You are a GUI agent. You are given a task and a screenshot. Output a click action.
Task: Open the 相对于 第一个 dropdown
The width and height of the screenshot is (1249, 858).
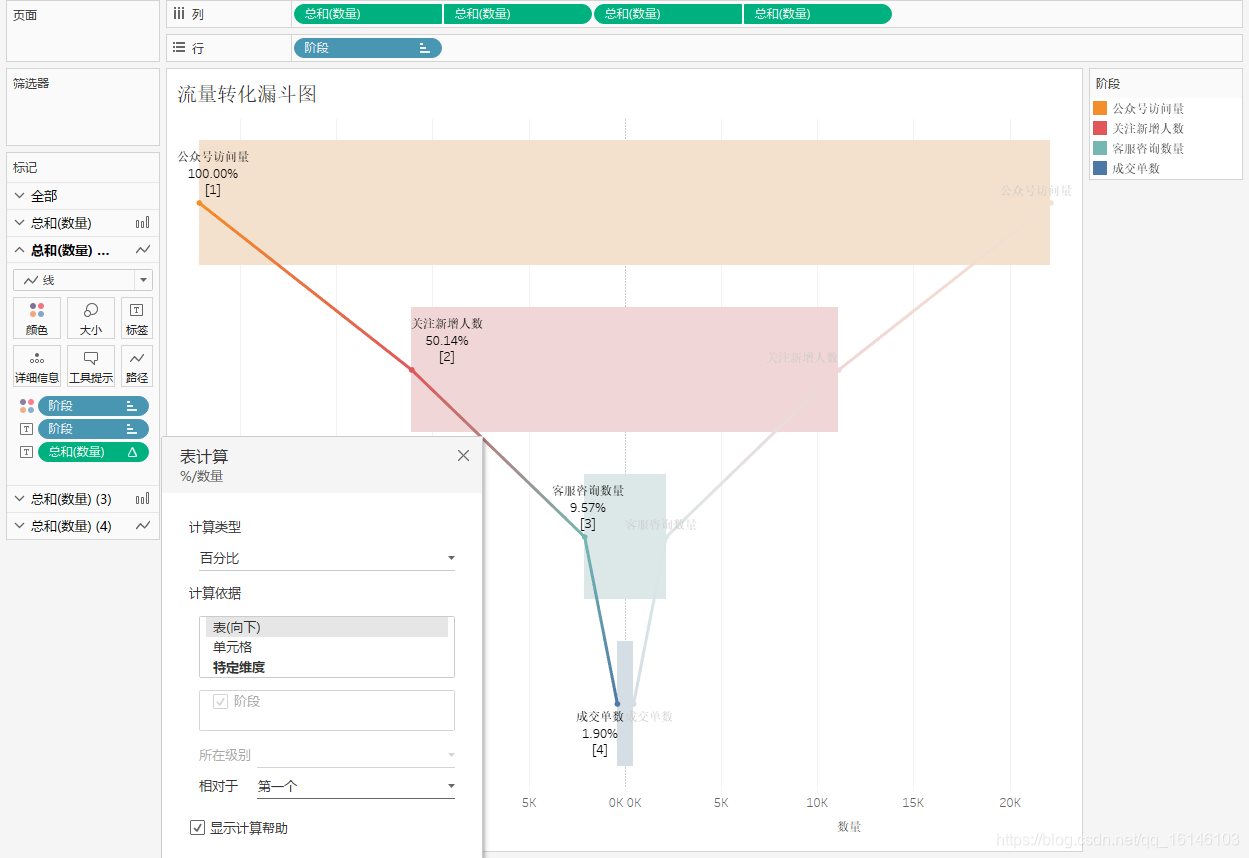356,786
